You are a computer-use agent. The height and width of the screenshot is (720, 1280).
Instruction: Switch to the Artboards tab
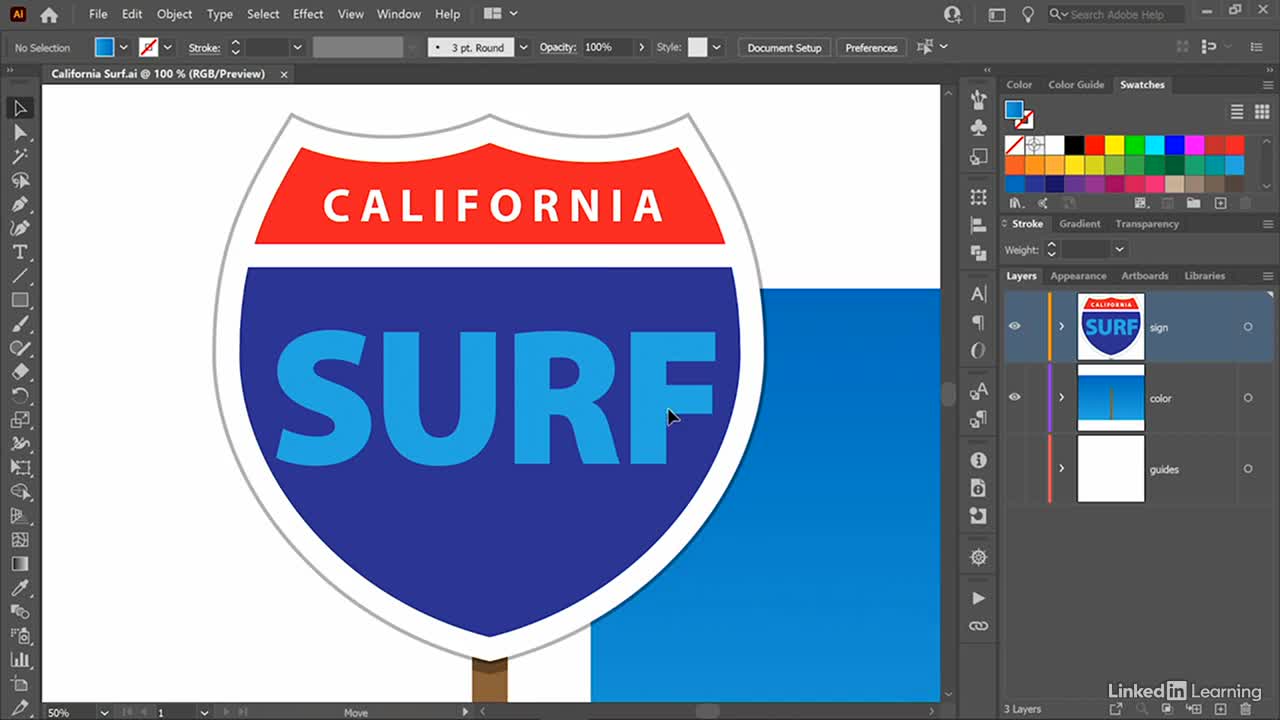1145,276
